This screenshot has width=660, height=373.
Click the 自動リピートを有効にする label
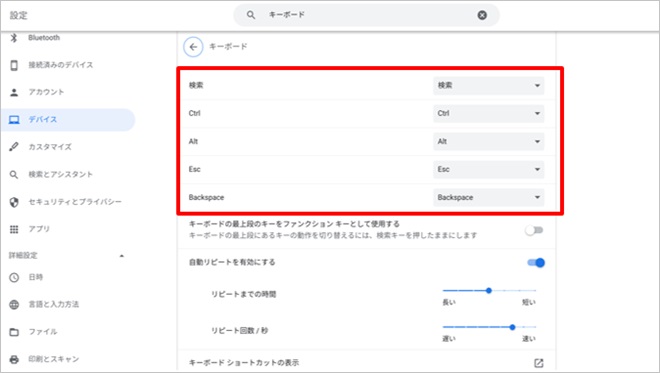pyautogui.click(x=232, y=262)
